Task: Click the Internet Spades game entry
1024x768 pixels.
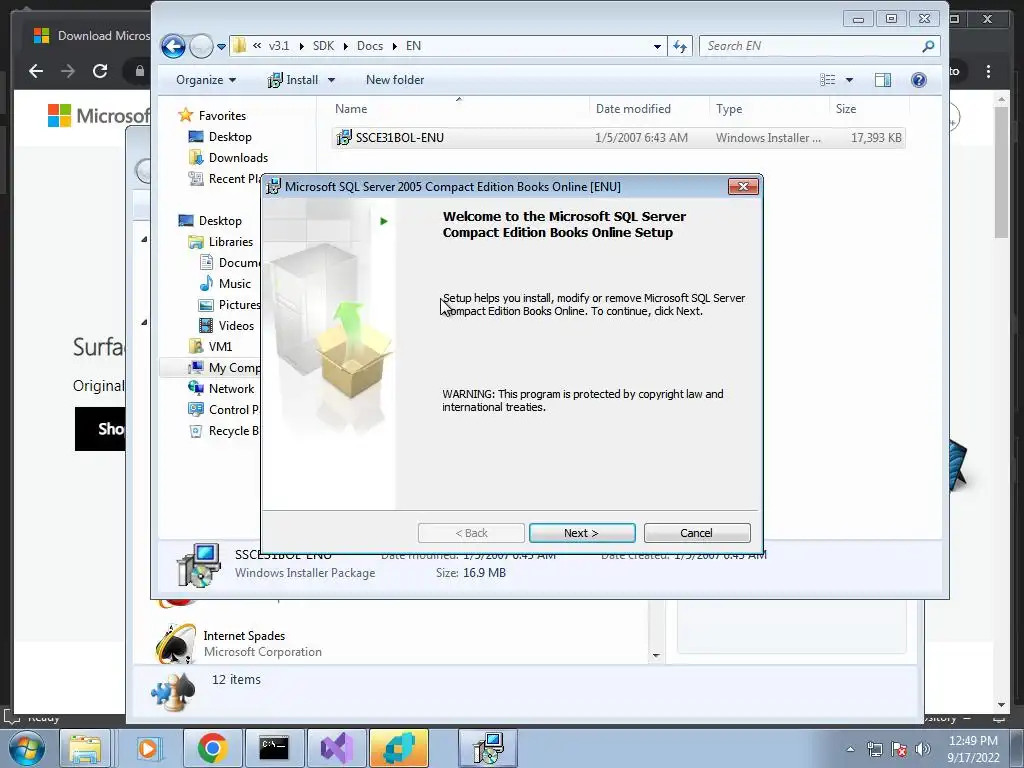Action: tap(261, 643)
